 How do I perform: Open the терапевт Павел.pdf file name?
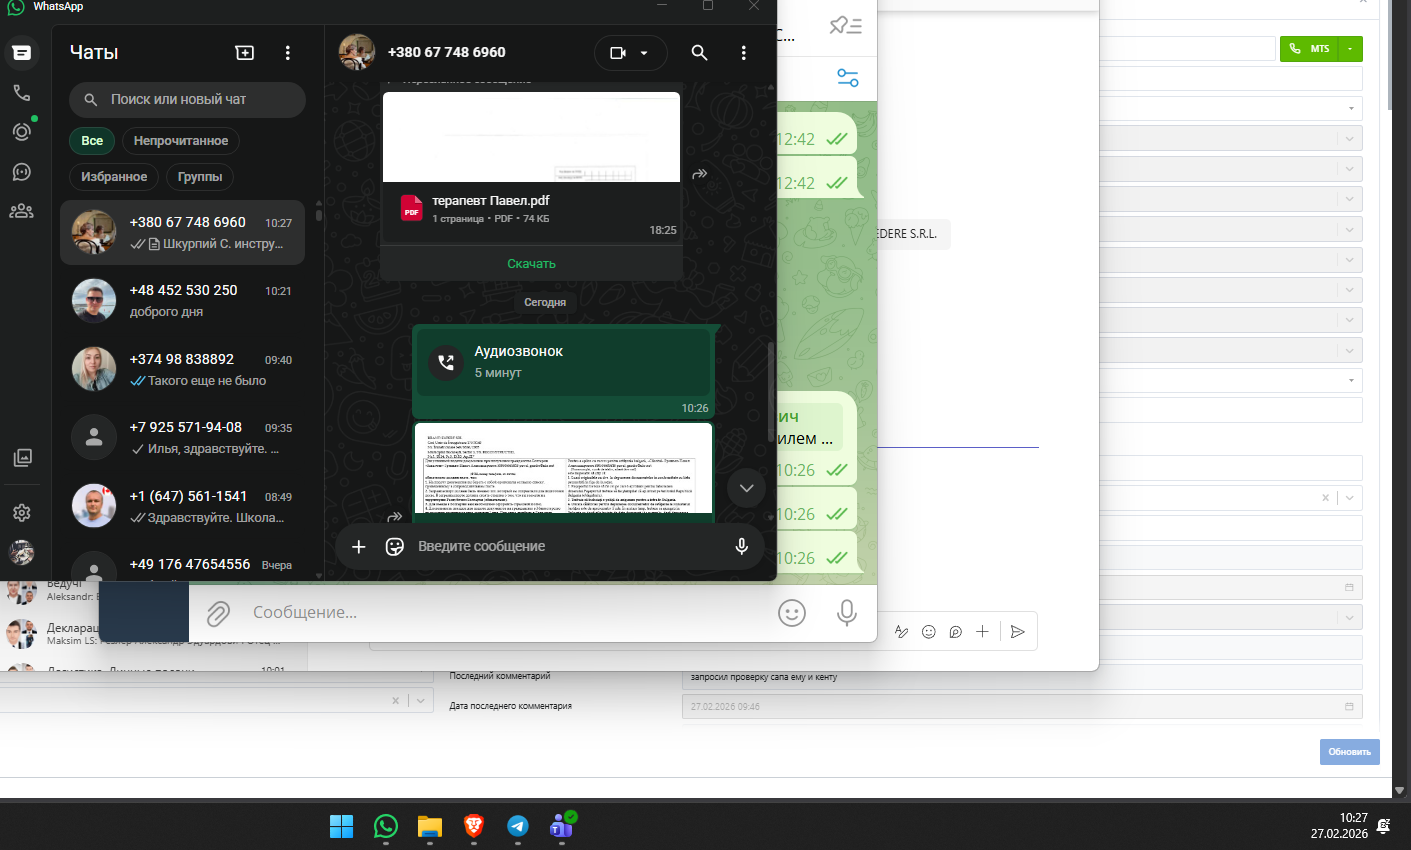(x=491, y=201)
